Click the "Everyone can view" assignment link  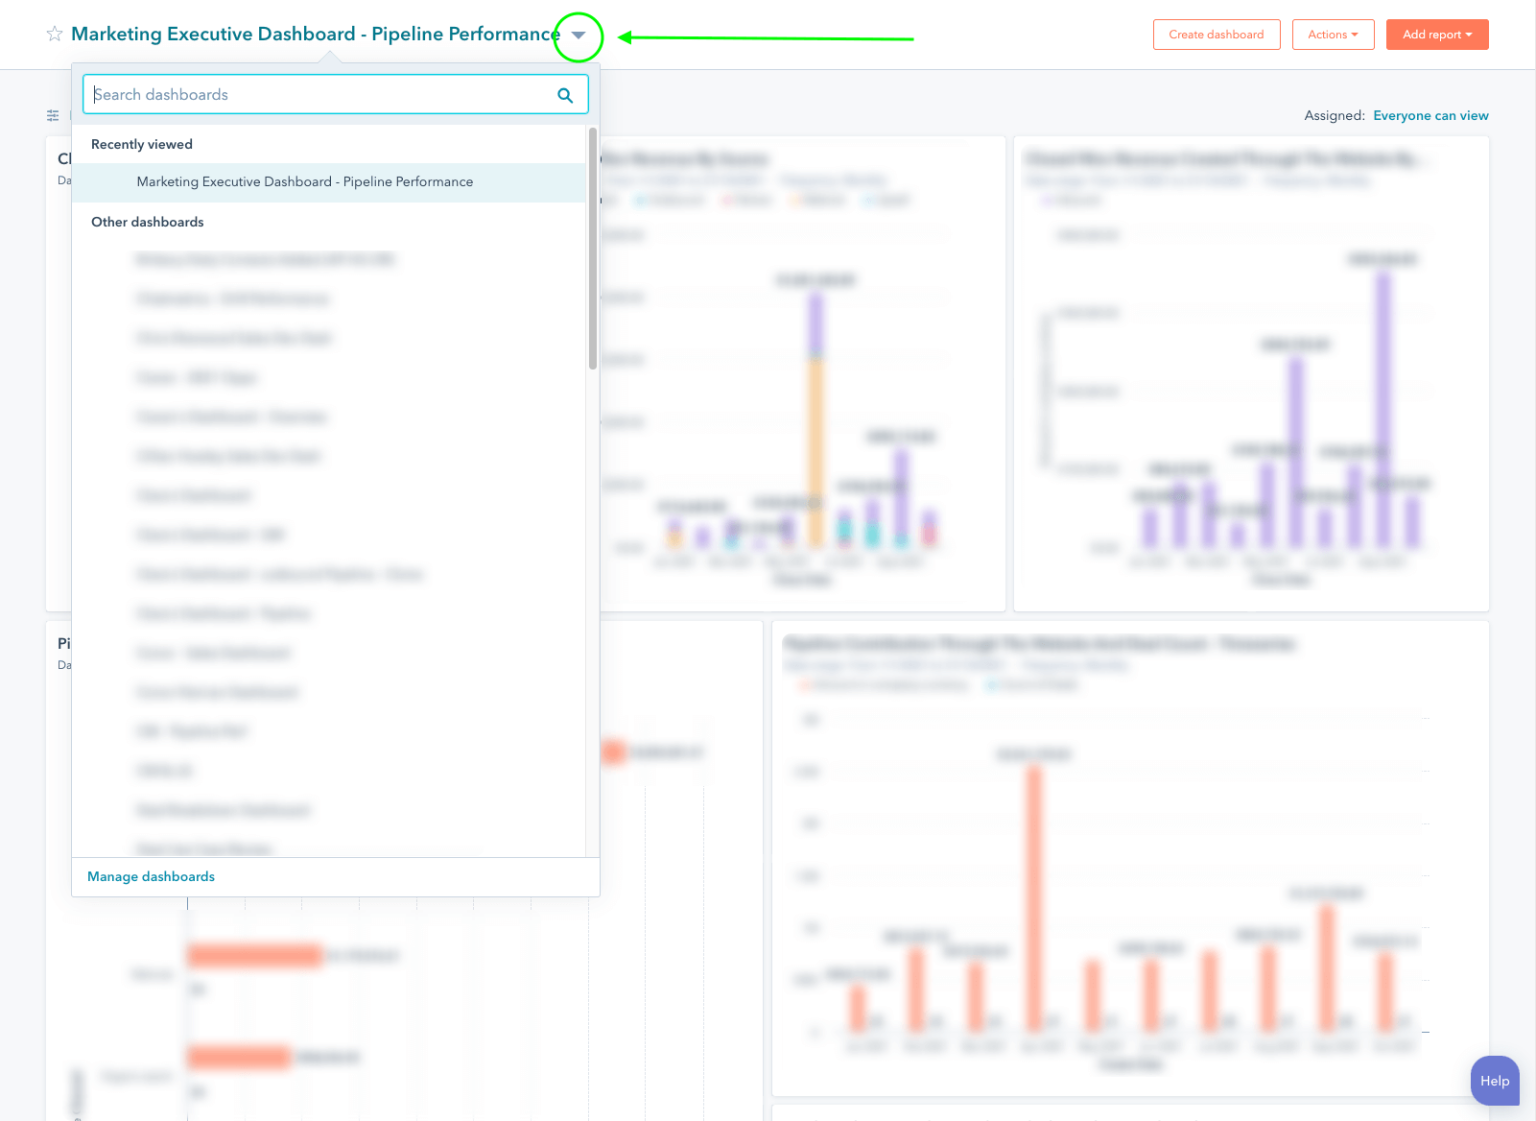click(x=1431, y=115)
